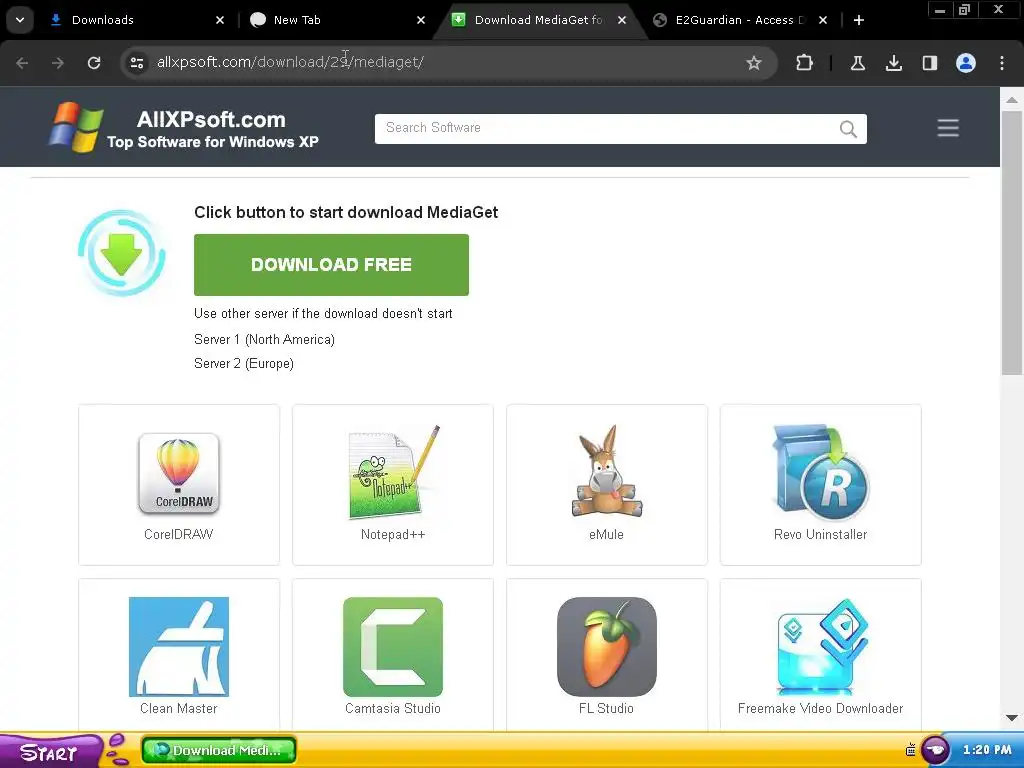
Task: Open site information icon in address bar
Action: click(137, 63)
